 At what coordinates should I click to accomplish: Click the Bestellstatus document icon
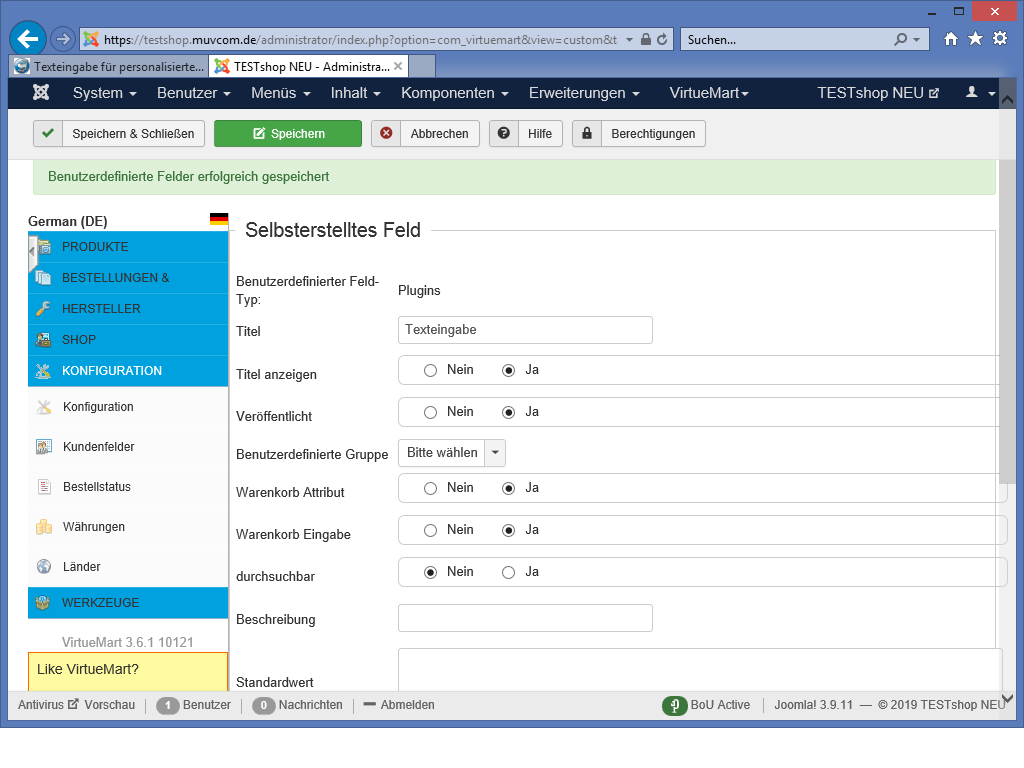[x=44, y=487]
